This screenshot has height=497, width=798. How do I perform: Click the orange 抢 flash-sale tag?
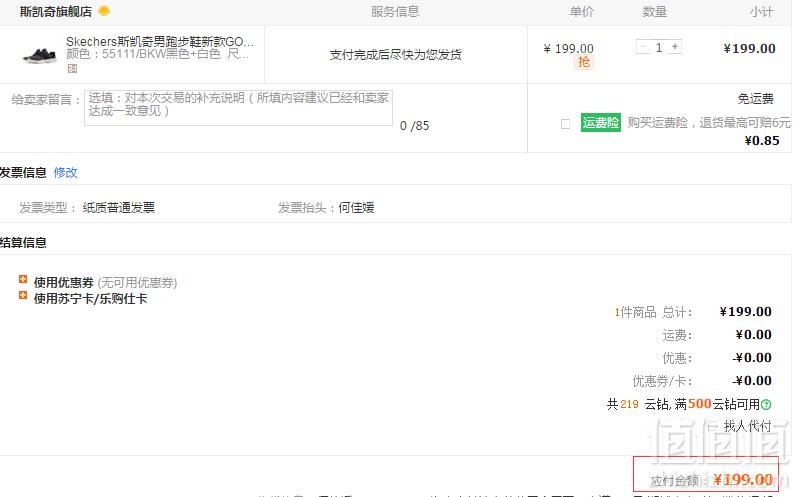click(584, 62)
